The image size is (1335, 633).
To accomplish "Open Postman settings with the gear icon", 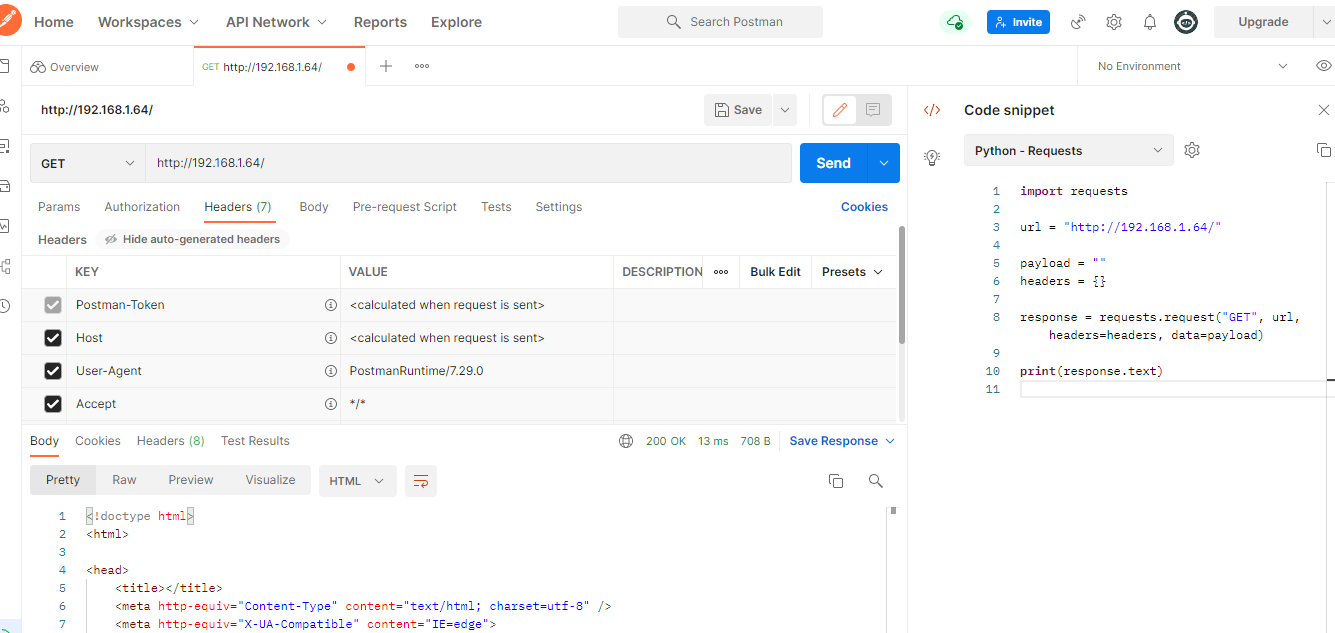I will click(x=1114, y=21).
